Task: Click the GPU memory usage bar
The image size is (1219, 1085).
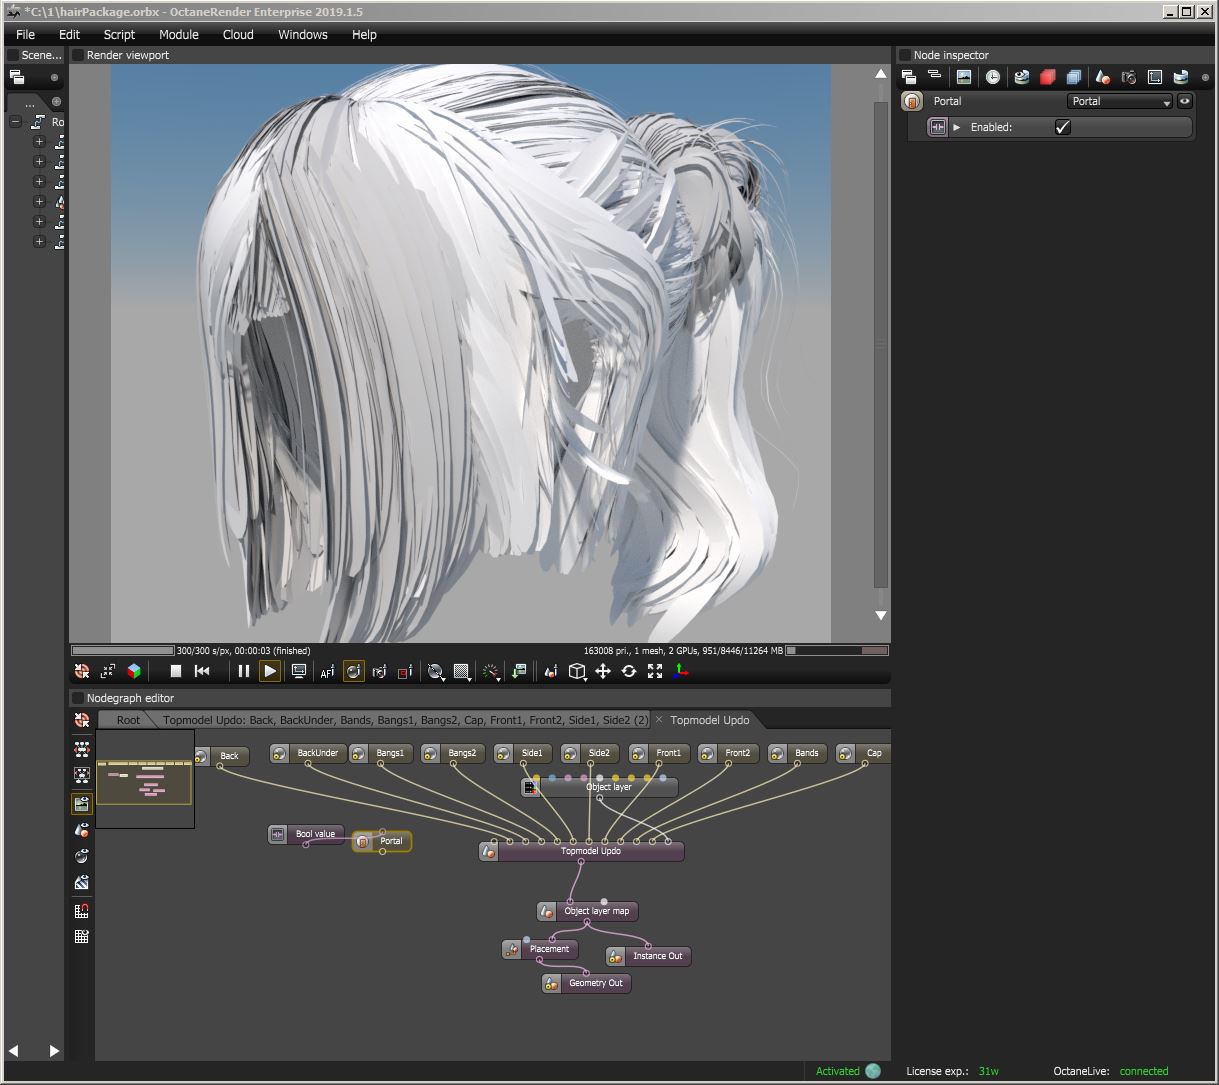Action: 837,651
